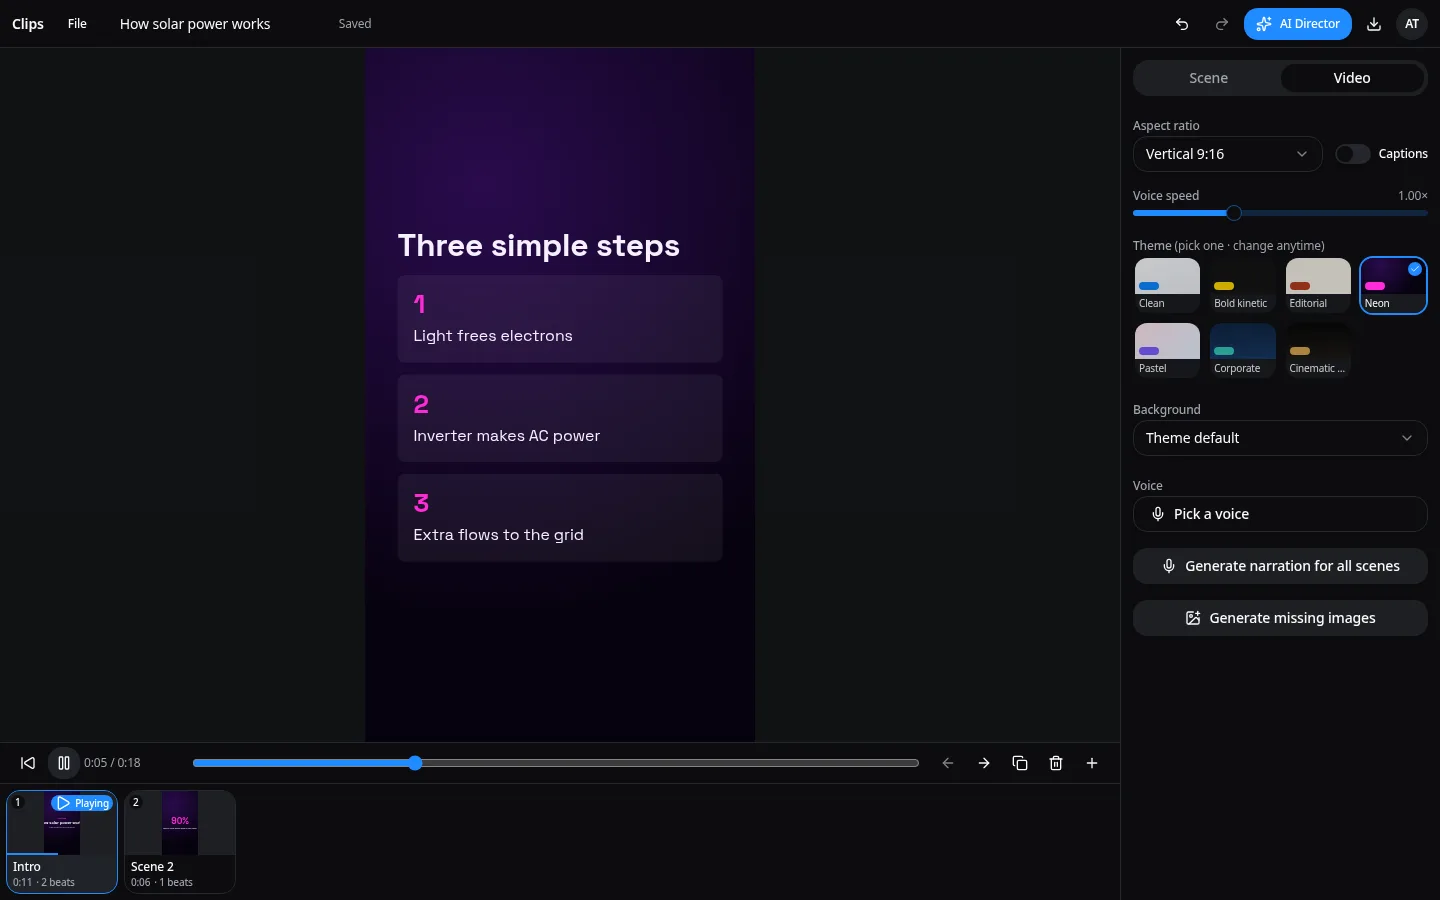Click the Inverter makes AC power card
Viewport: 1440px width, 900px height.
pyautogui.click(x=560, y=418)
